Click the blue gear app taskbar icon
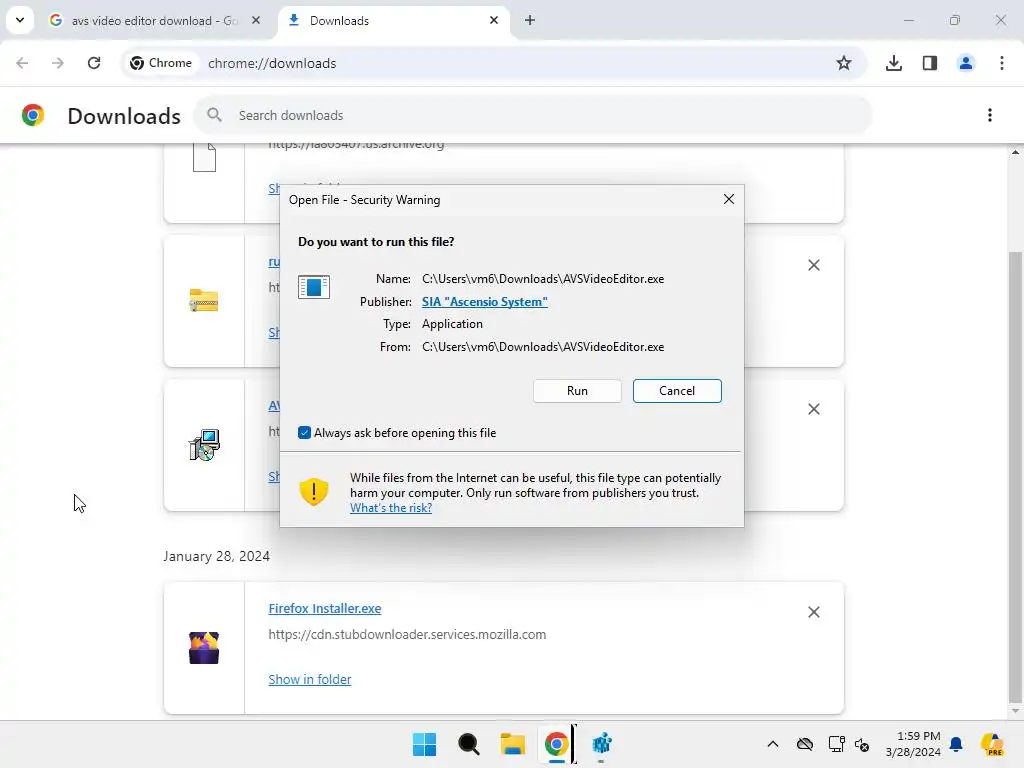This screenshot has width=1024, height=768. (601, 744)
